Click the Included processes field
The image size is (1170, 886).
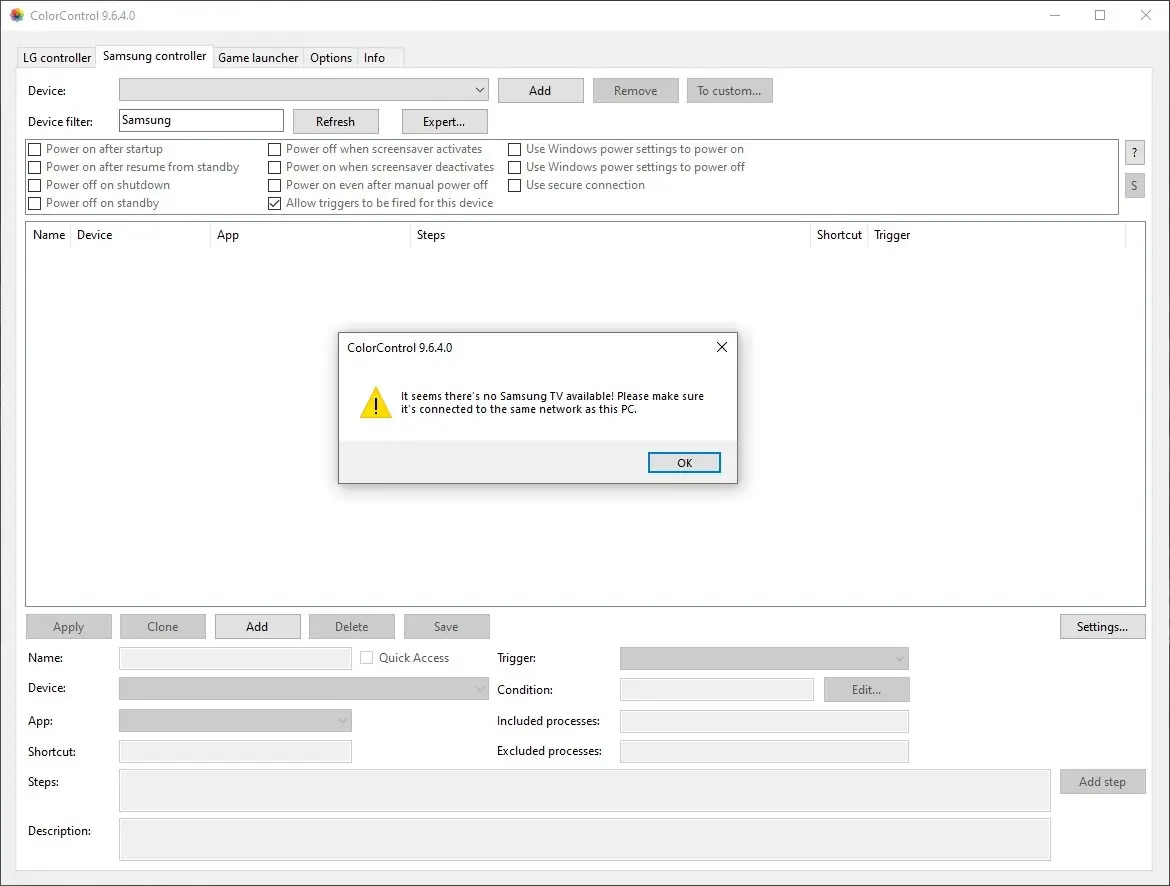tap(764, 721)
